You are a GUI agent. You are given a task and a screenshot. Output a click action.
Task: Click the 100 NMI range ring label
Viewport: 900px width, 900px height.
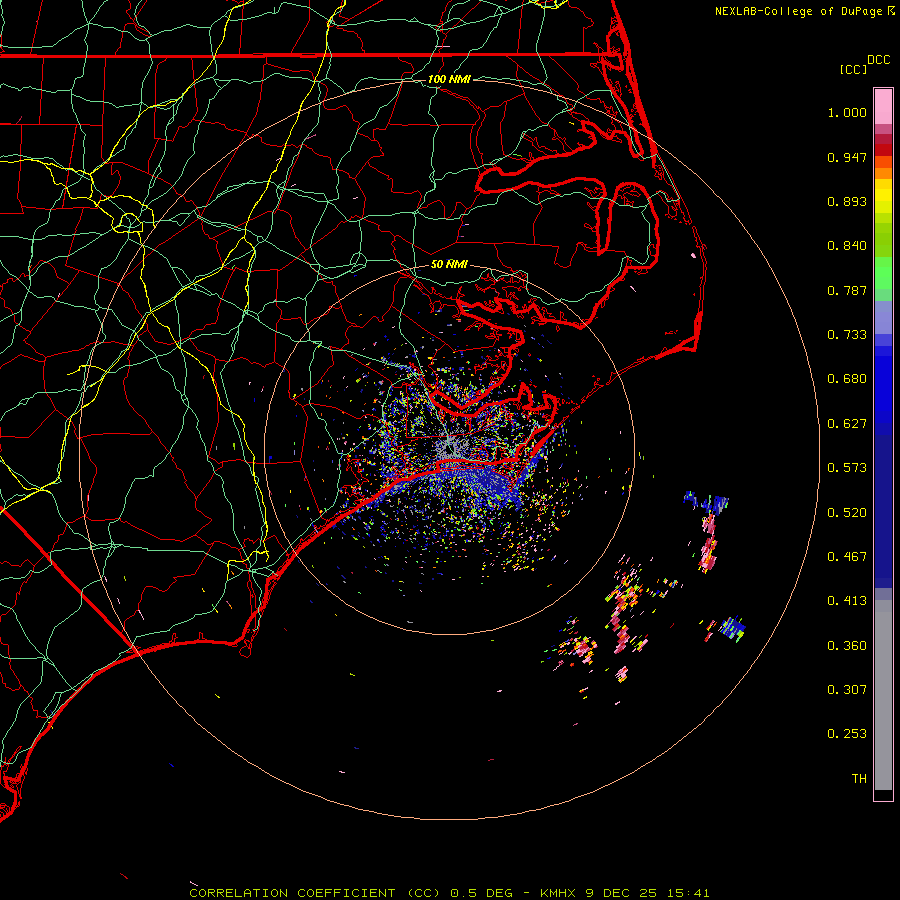pos(449,79)
